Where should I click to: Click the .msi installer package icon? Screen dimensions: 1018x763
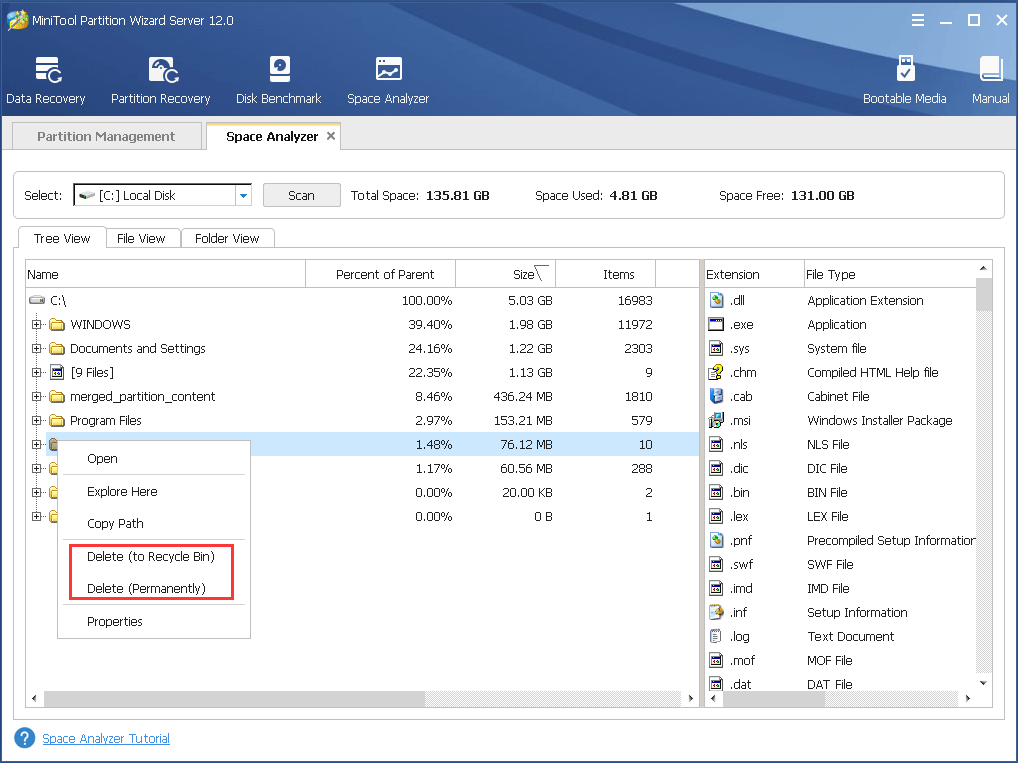point(716,420)
